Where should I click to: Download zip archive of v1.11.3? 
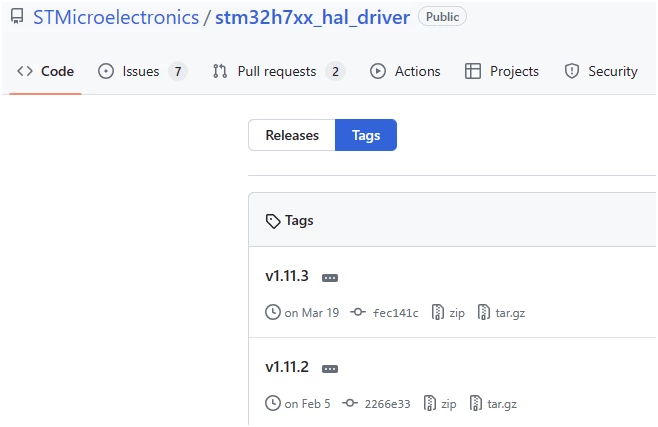pyautogui.click(x=457, y=313)
